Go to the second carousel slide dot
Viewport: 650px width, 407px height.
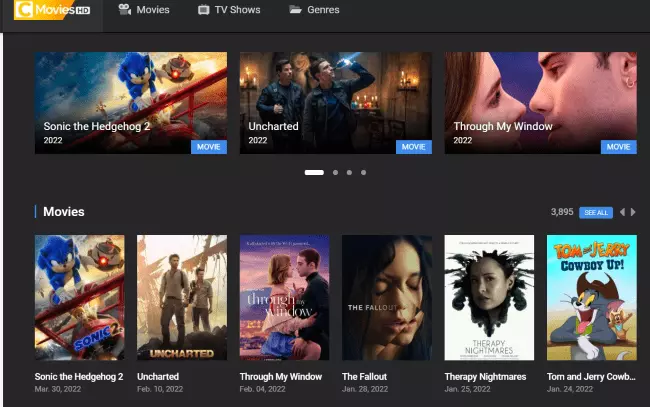pyautogui.click(x=335, y=172)
